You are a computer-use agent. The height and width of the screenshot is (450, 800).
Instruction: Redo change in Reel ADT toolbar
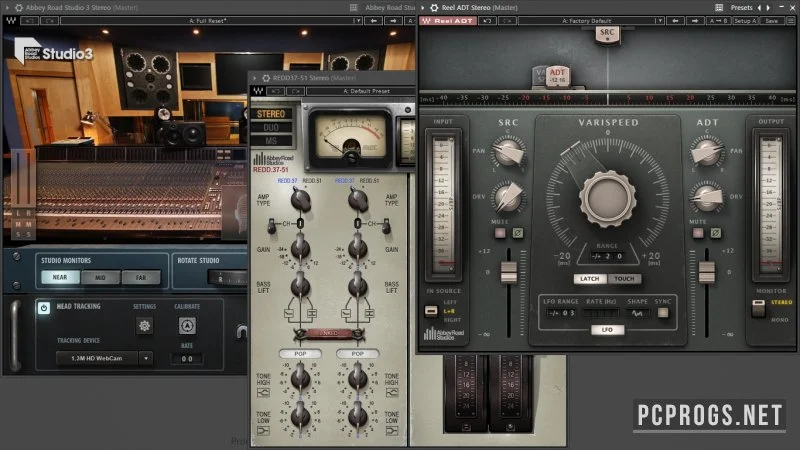(x=507, y=21)
